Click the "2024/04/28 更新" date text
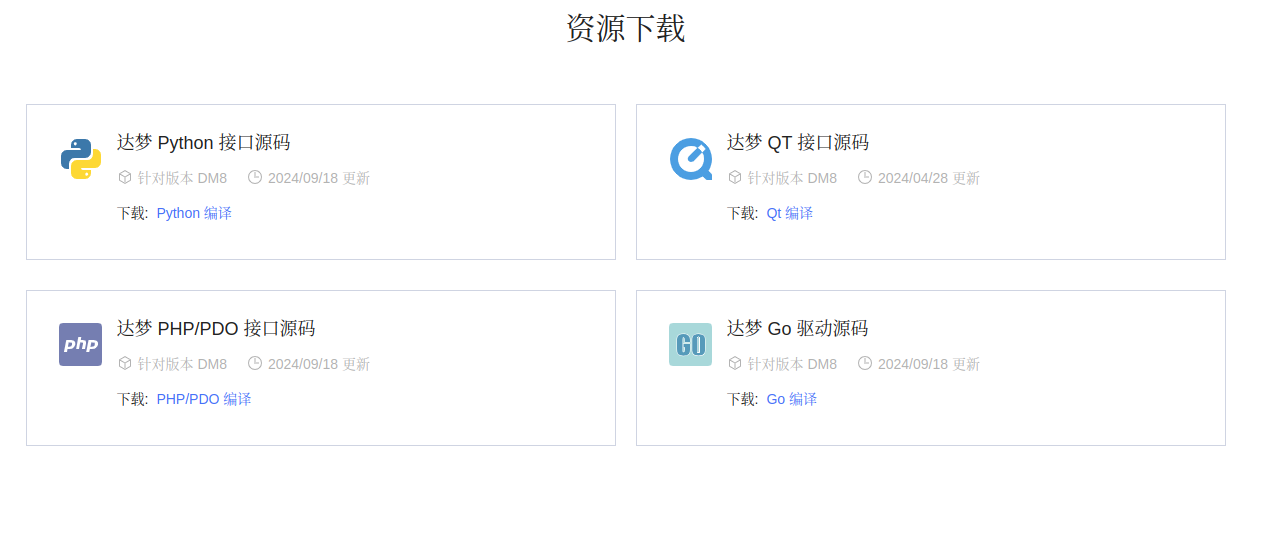 (929, 178)
